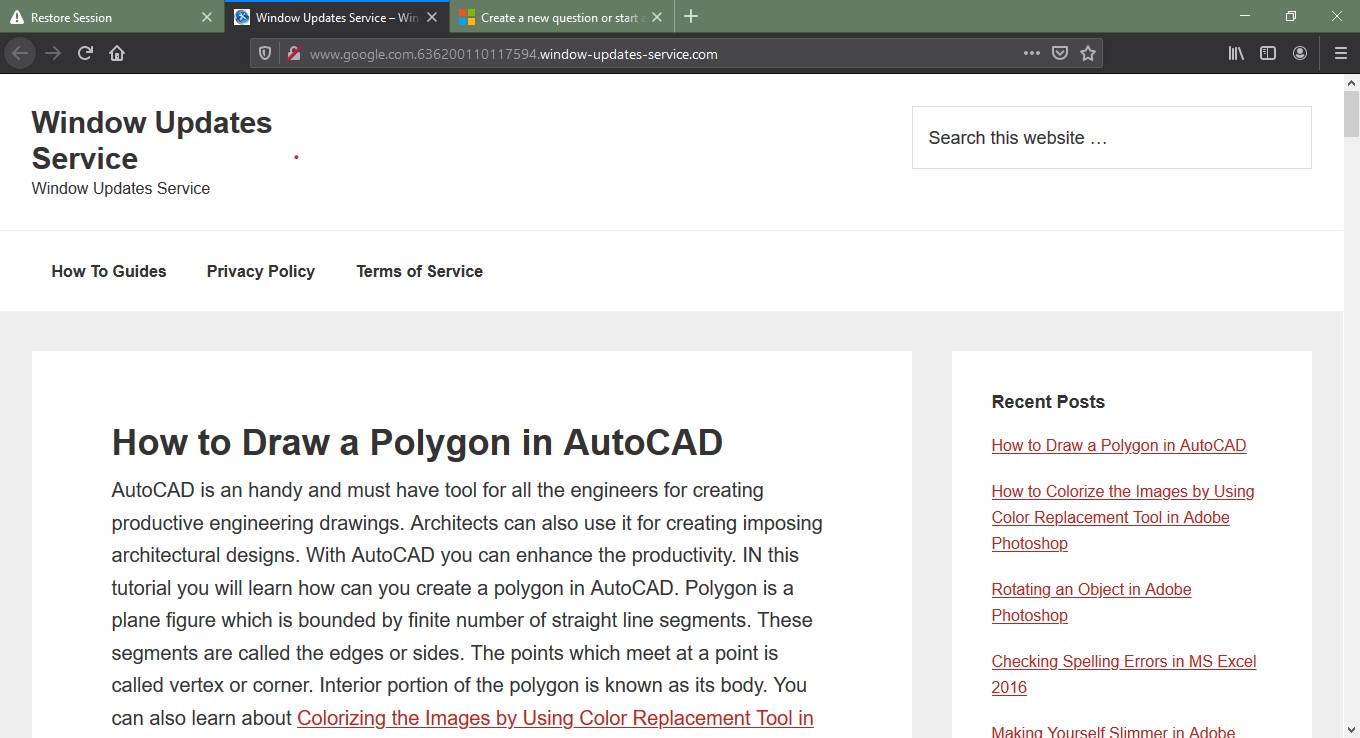Viewport: 1360px width, 738px height.
Task: Click the Window Updates Service tagline text
Action: [x=121, y=188]
